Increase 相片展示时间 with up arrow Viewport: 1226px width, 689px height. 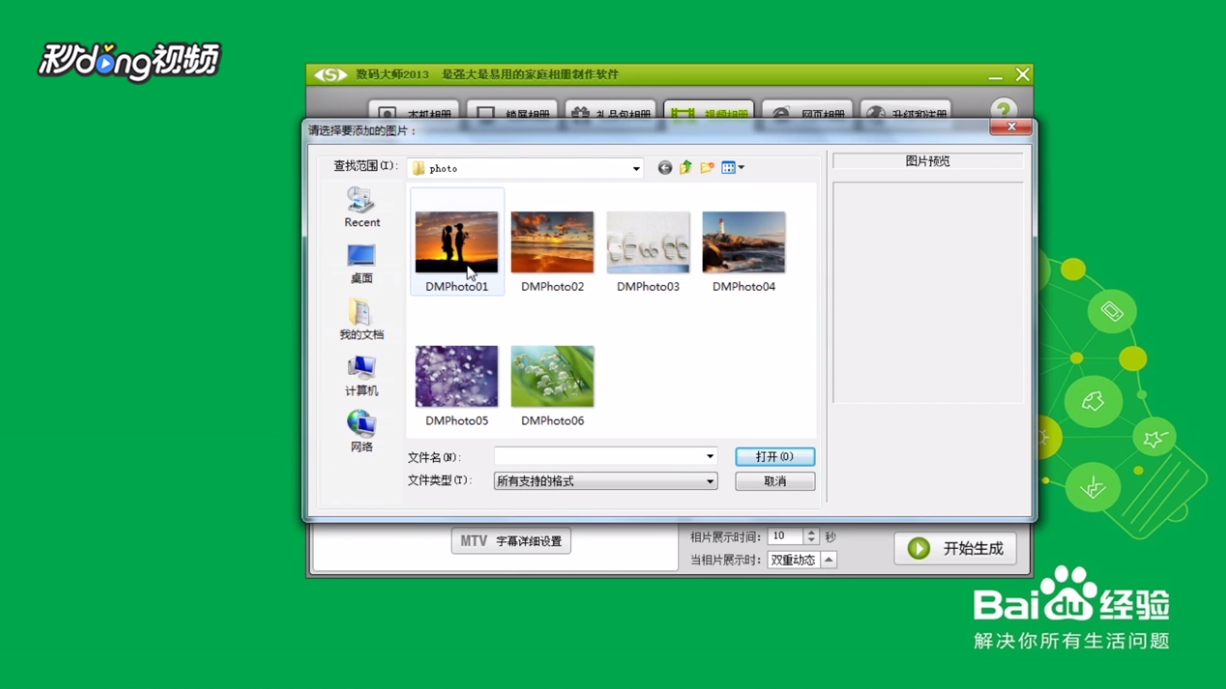point(811,533)
